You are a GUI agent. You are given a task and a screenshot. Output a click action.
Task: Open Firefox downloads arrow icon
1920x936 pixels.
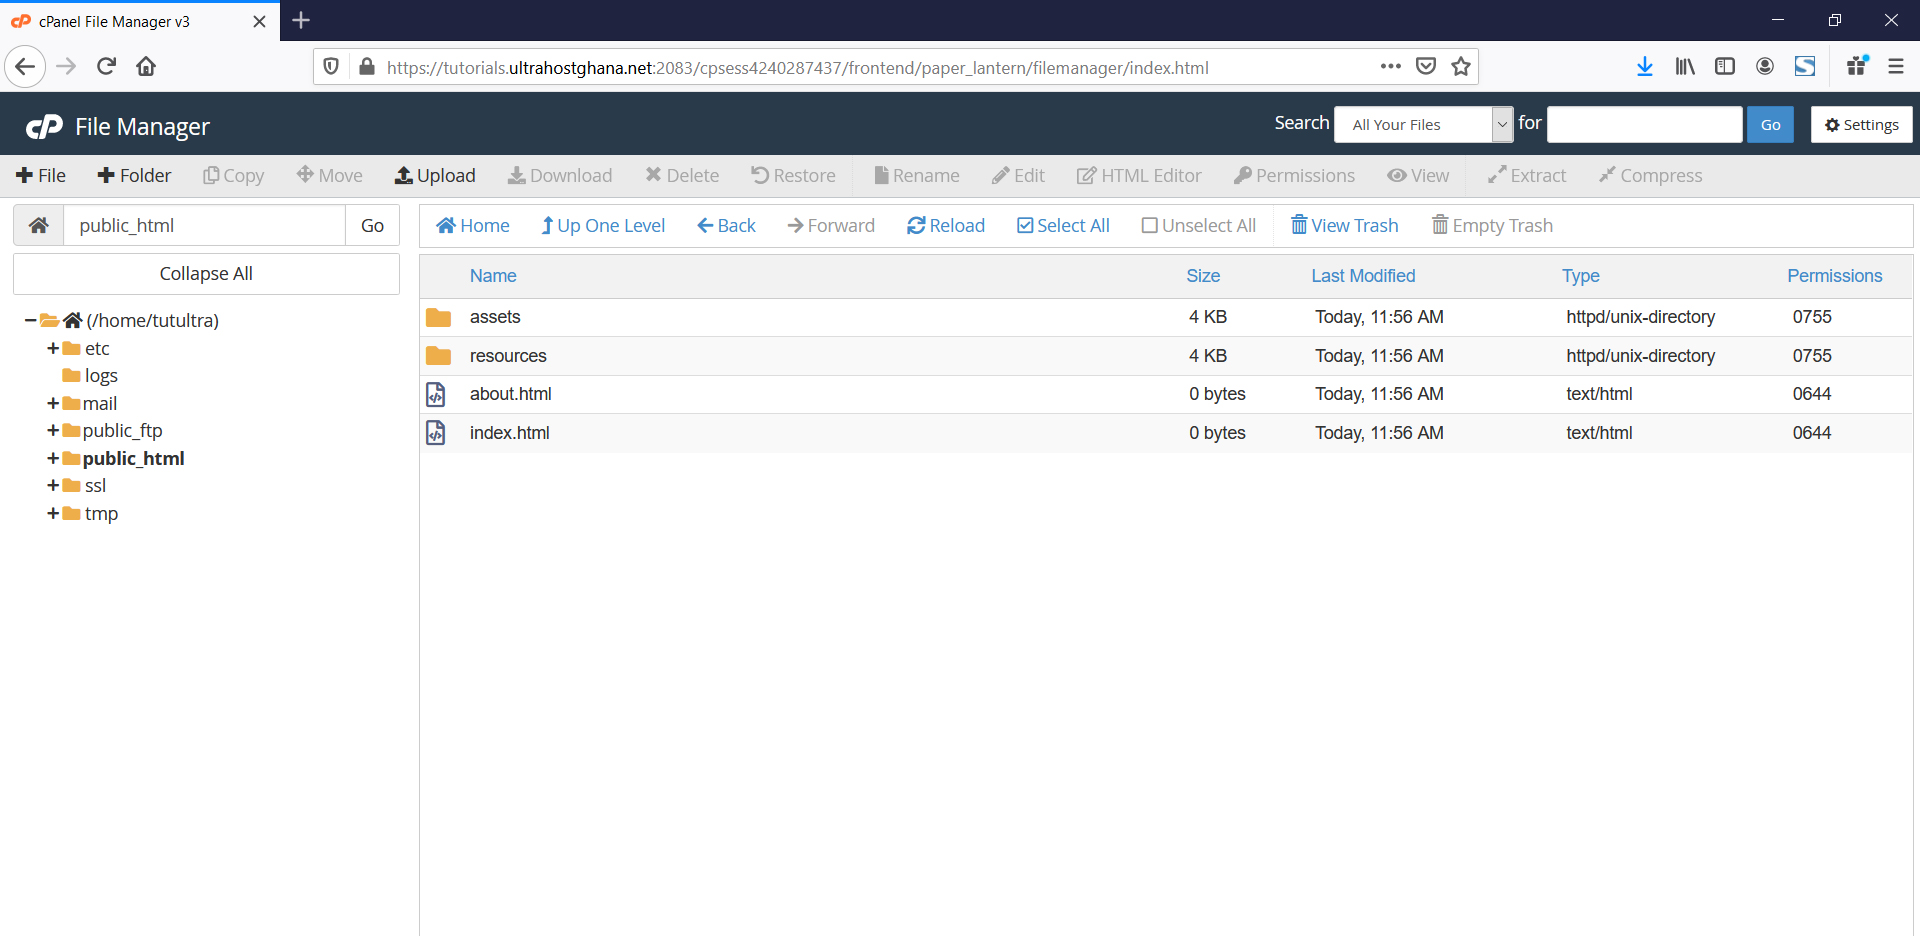[x=1644, y=66]
